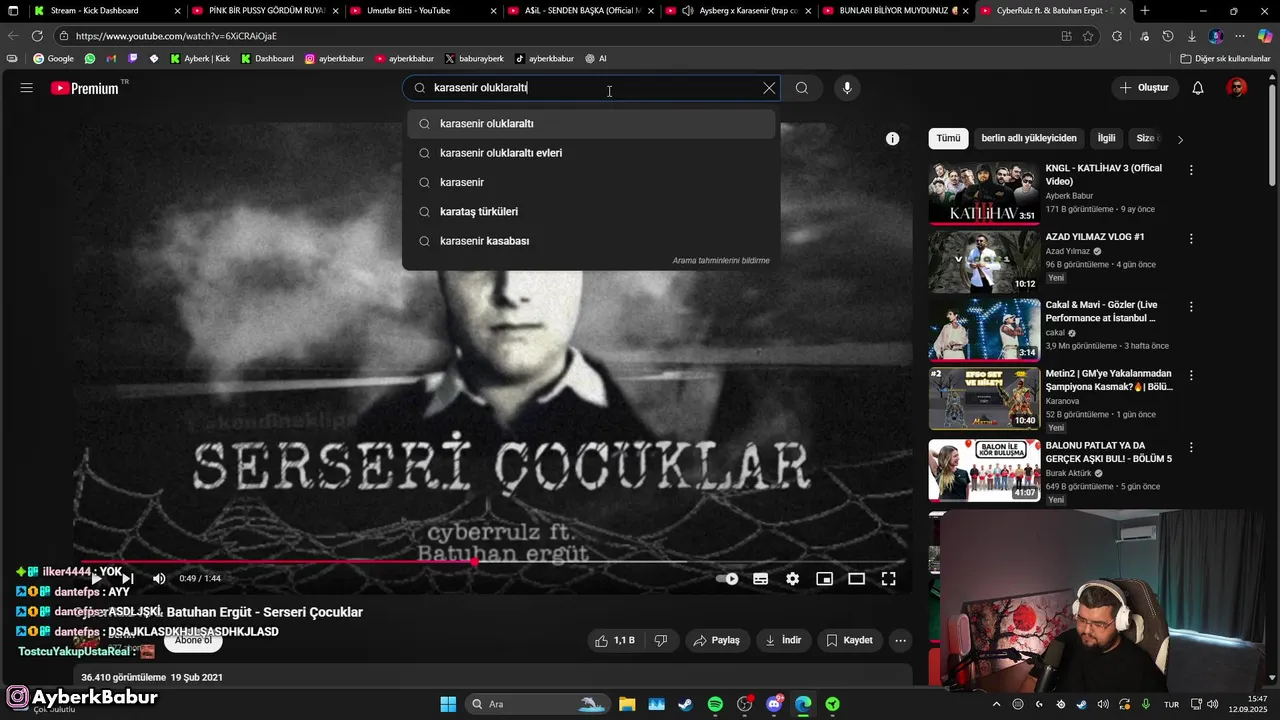Like the video with 1,1 B
Image resolution: width=1280 pixels, height=720 pixels.
click(615, 640)
